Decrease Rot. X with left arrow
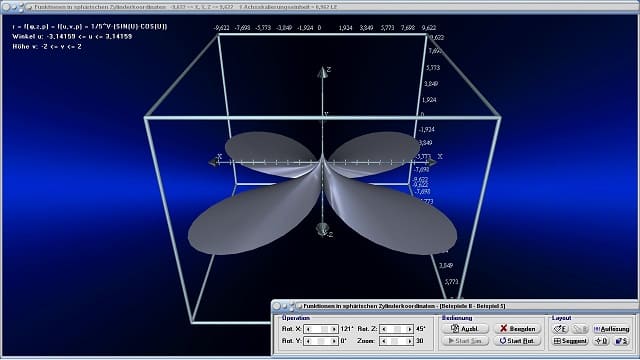This screenshot has width=640, height=360. [x=308, y=329]
